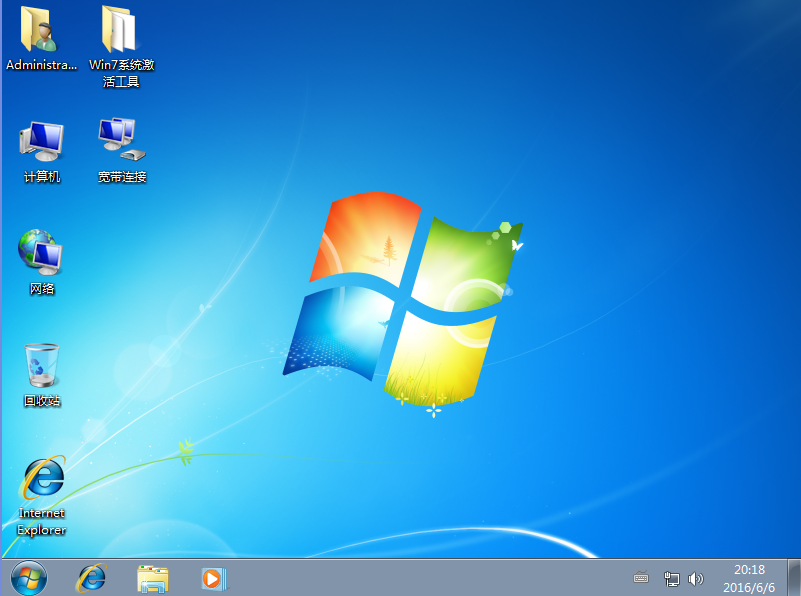Launch Windows Media Player from the taskbar

(x=213, y=578)
